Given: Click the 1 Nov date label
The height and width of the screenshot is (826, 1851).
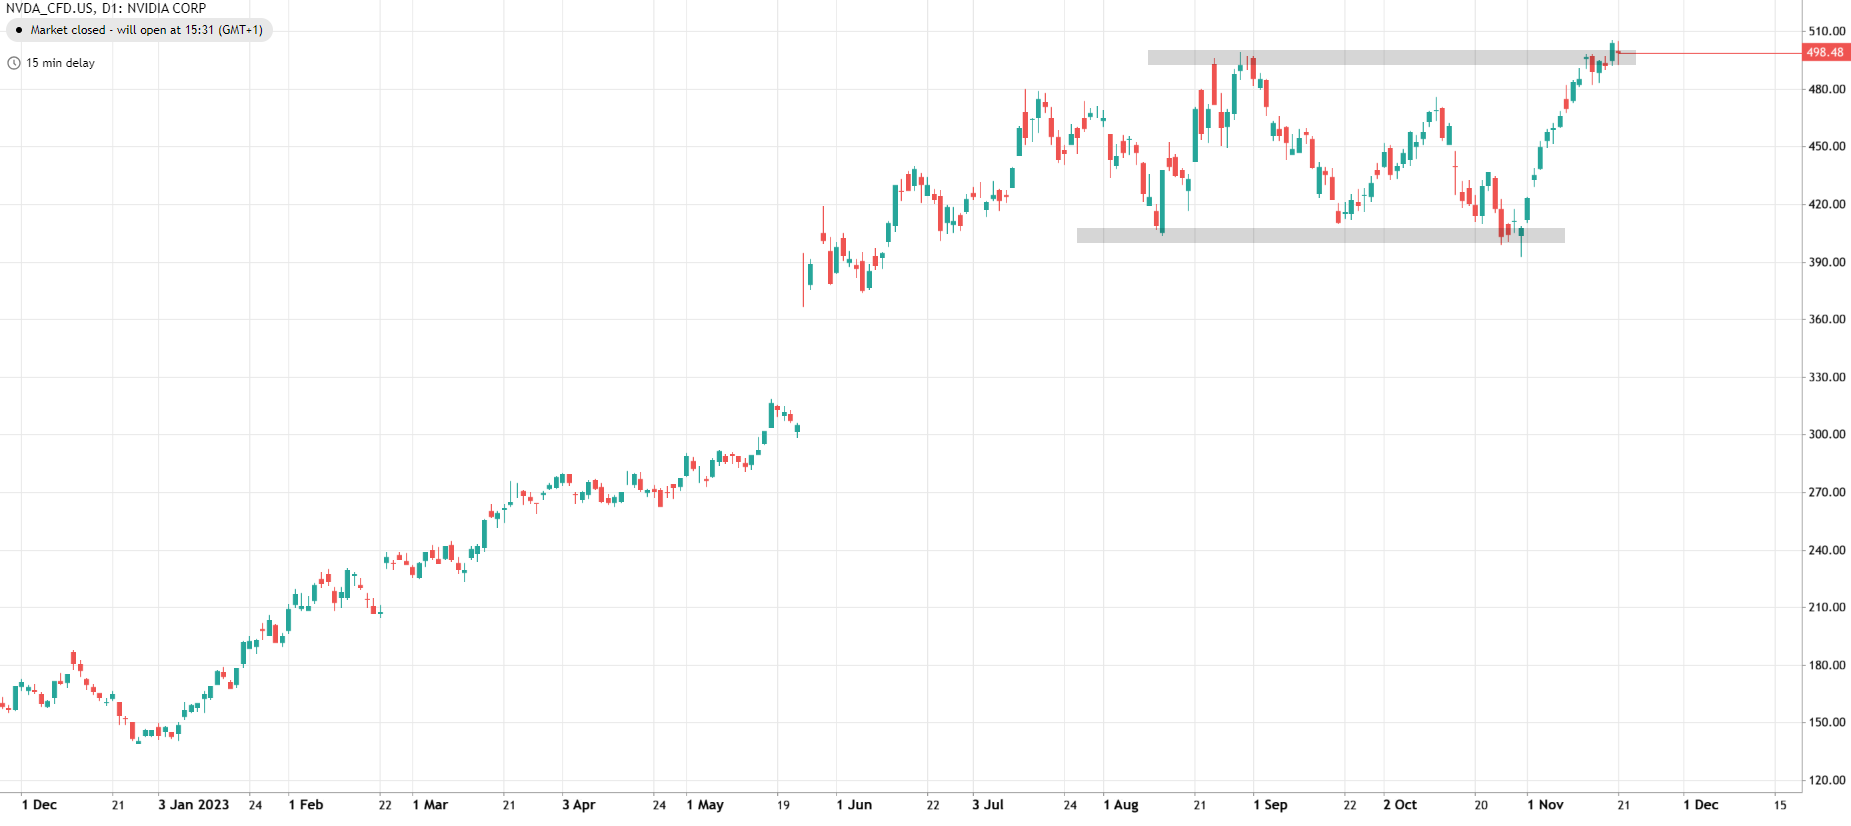Looking at the screenshot, I should 1545,805.
